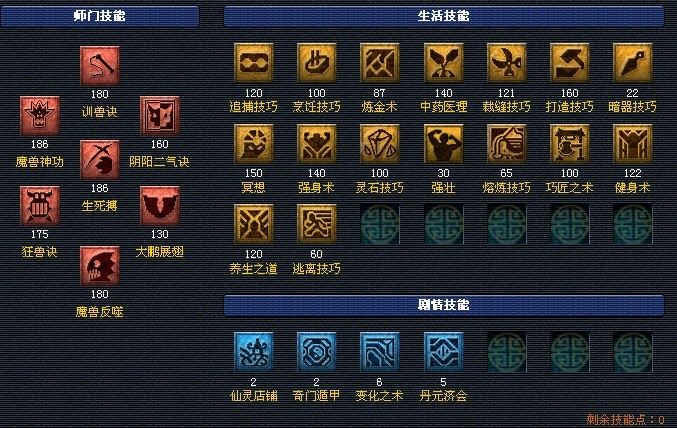Click the 生活技能 section header
677x428 pixels.
[444, 16]
